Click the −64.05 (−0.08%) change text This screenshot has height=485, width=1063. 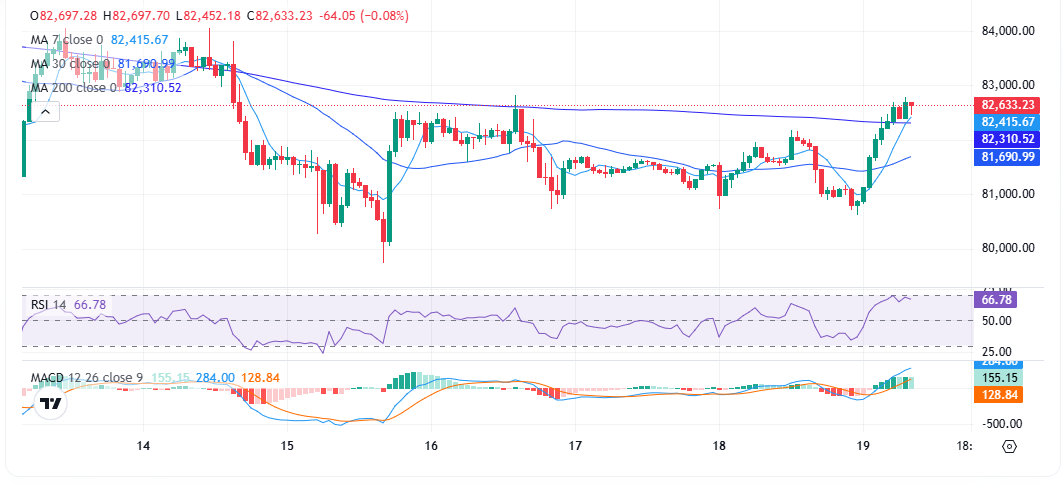tap(363, 16)
